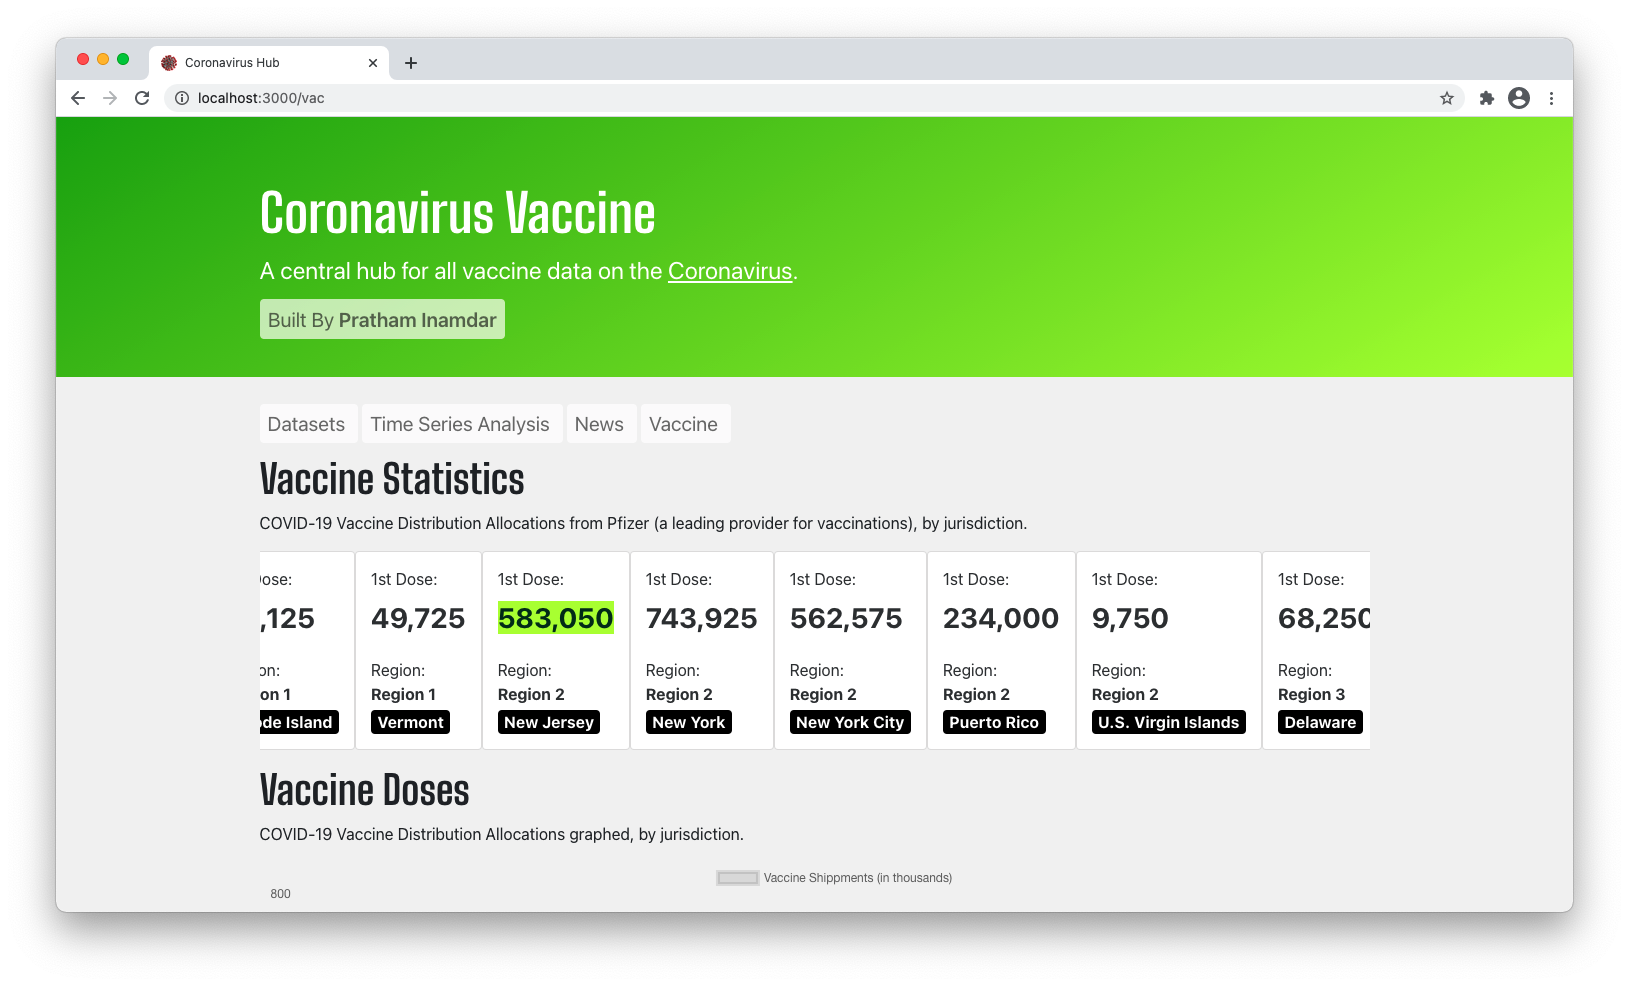Screen dimensions: 1629x986
Task: Click the 68,250 dose value
Action: [1324, 618]
